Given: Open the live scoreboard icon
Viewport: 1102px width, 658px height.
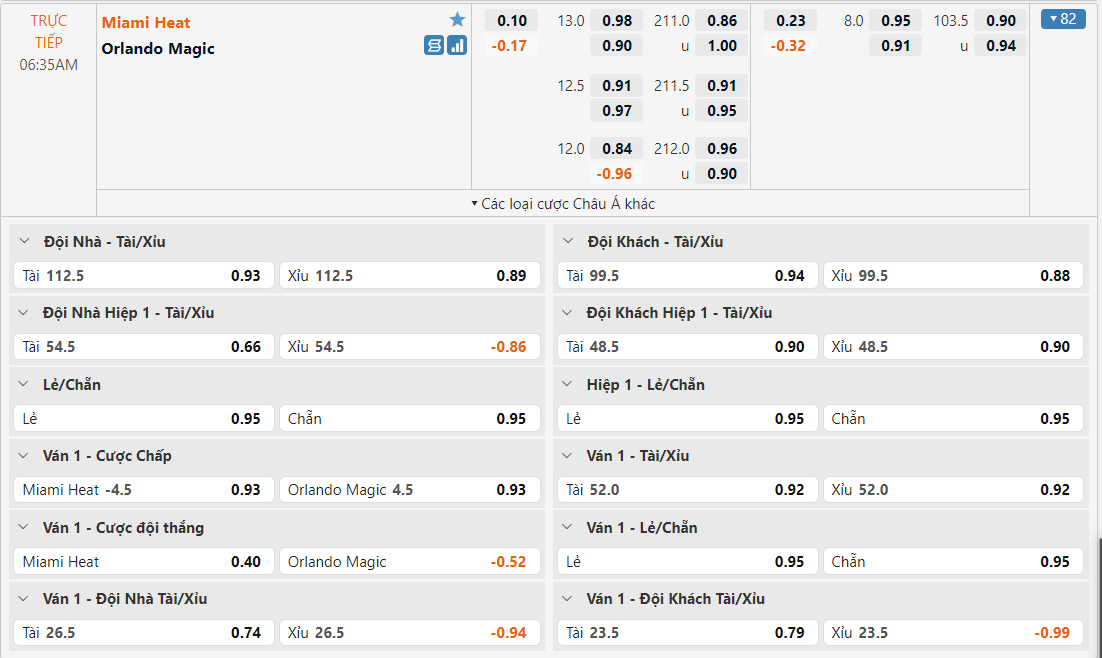Looking at the screenshot, I should 434,45.
